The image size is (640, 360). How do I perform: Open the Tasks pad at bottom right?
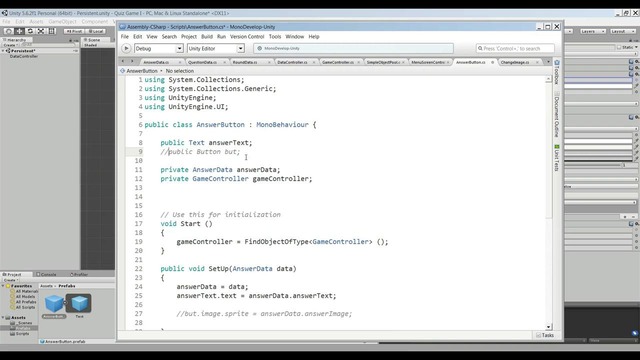coord(545,335)
